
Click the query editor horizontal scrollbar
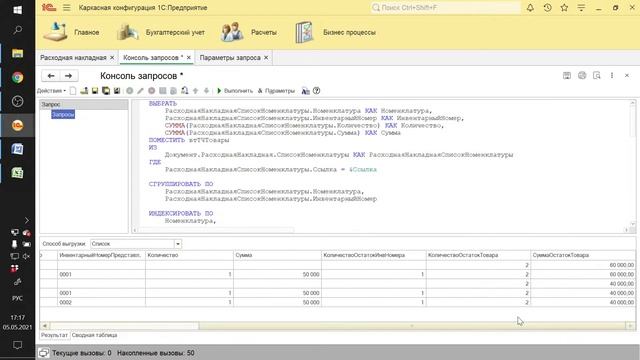point(380,230)
